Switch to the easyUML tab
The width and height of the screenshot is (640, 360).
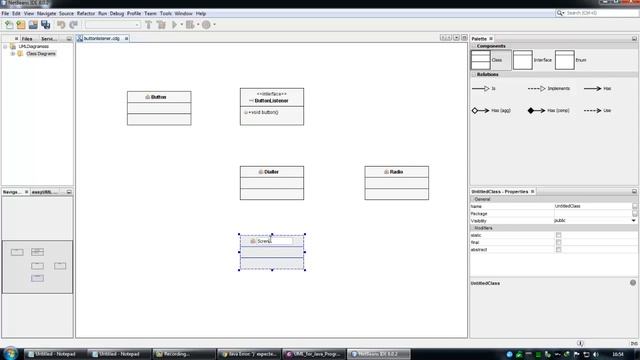pos(45,192)
